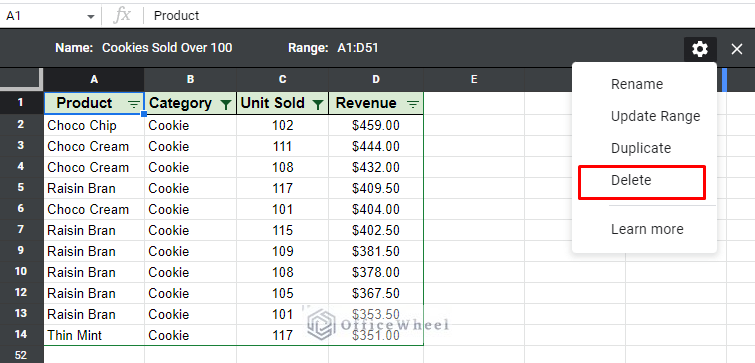Select the 109 units sold cell

point(282,251)
